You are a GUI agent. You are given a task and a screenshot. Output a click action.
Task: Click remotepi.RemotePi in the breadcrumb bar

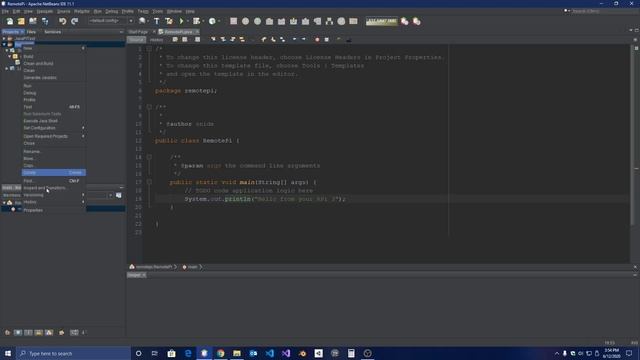pyautogui.click(x=154, y=267)
